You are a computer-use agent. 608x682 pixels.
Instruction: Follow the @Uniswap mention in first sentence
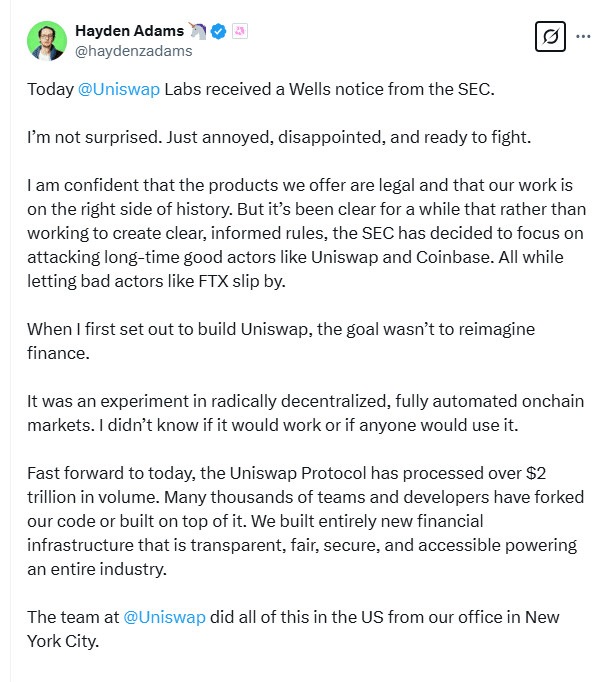click(119, 89)
